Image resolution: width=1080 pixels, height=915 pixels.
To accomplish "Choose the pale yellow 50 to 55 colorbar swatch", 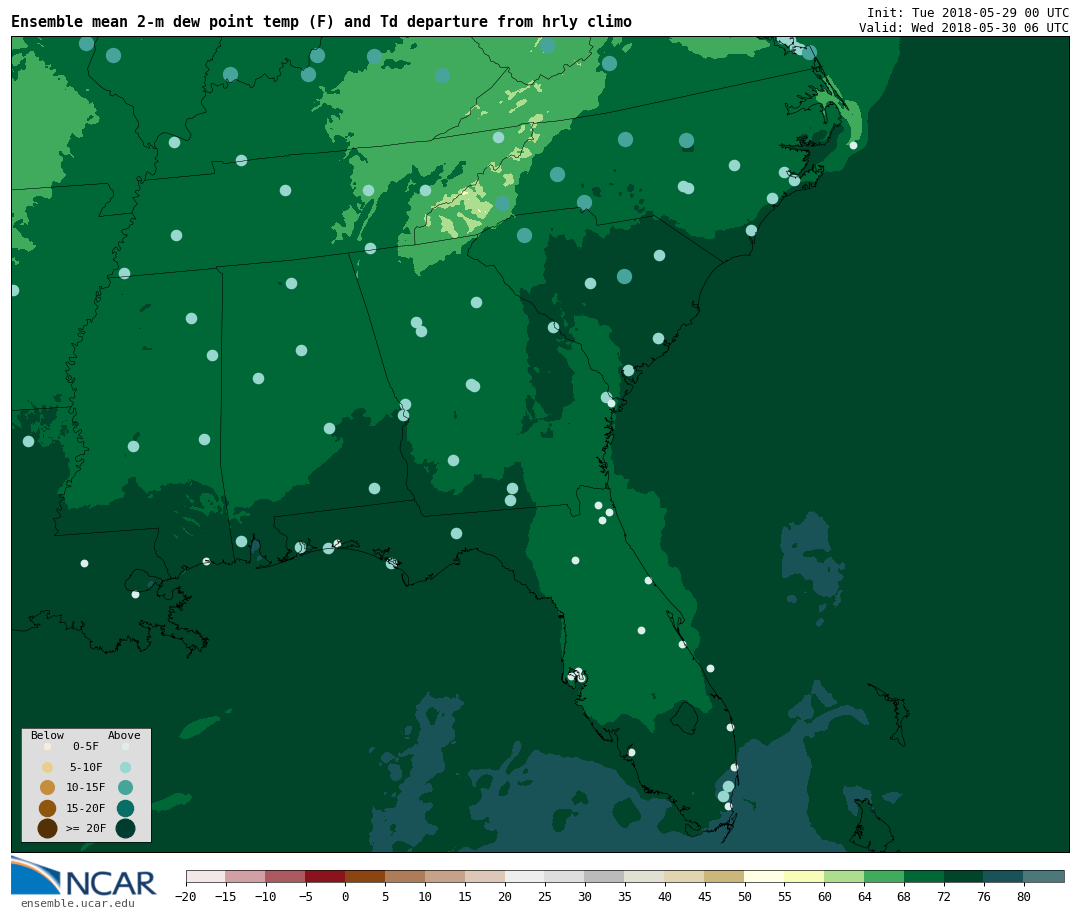I will coord(764,876).
